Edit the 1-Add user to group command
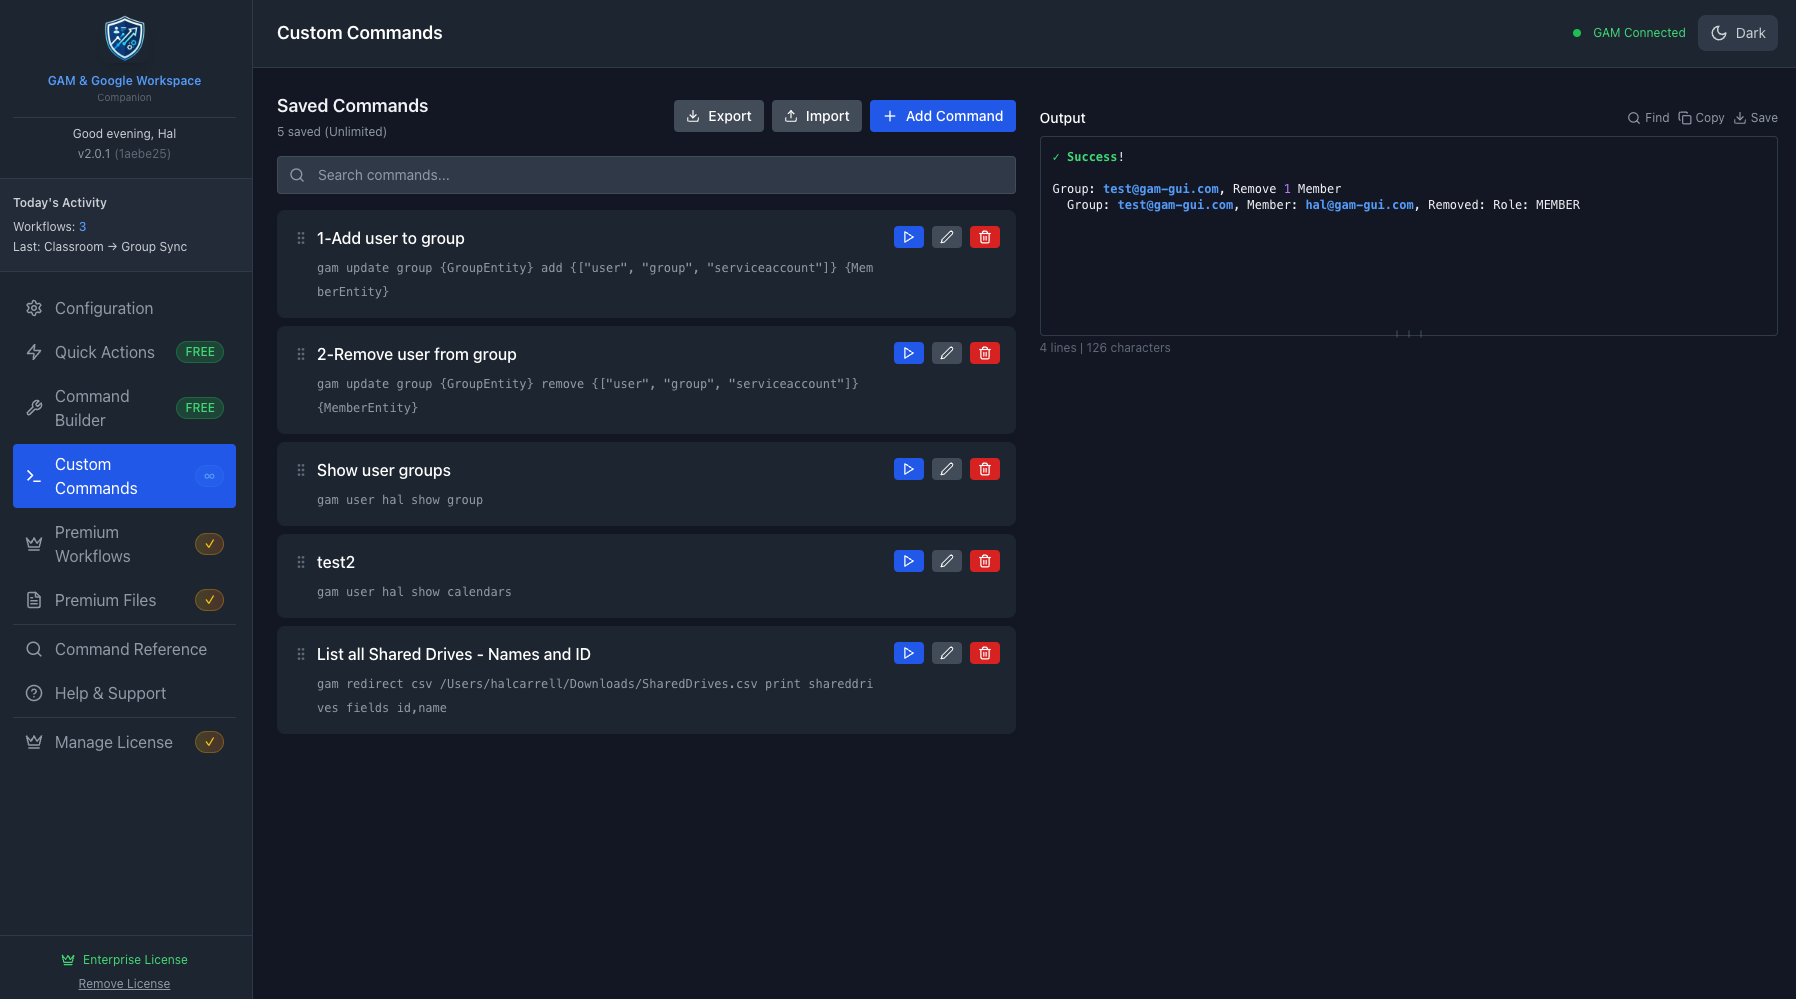Image resolution: width=1796 pixels, height=999 pixels. (946, 237)
